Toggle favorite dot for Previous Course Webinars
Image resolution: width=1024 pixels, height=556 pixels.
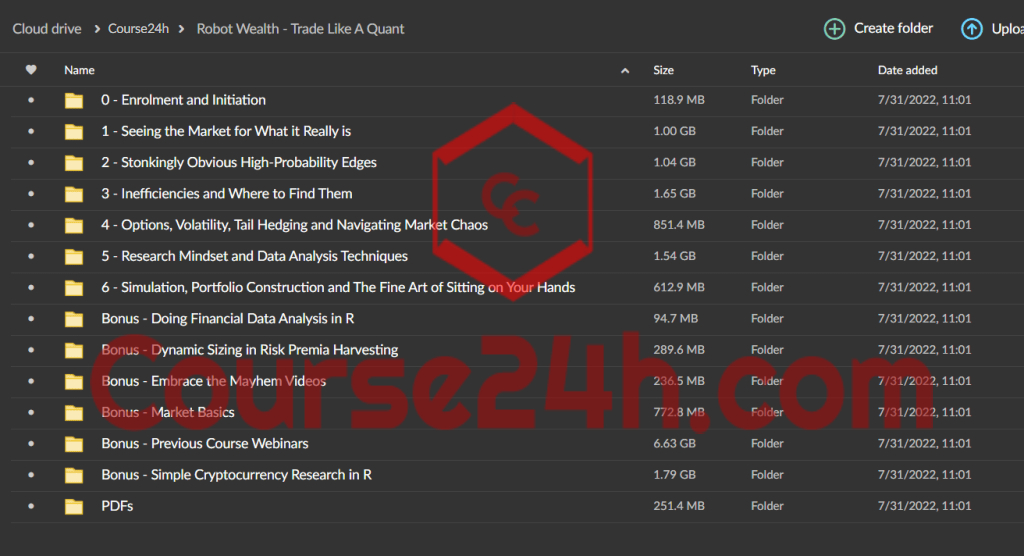tap(31, 444)
